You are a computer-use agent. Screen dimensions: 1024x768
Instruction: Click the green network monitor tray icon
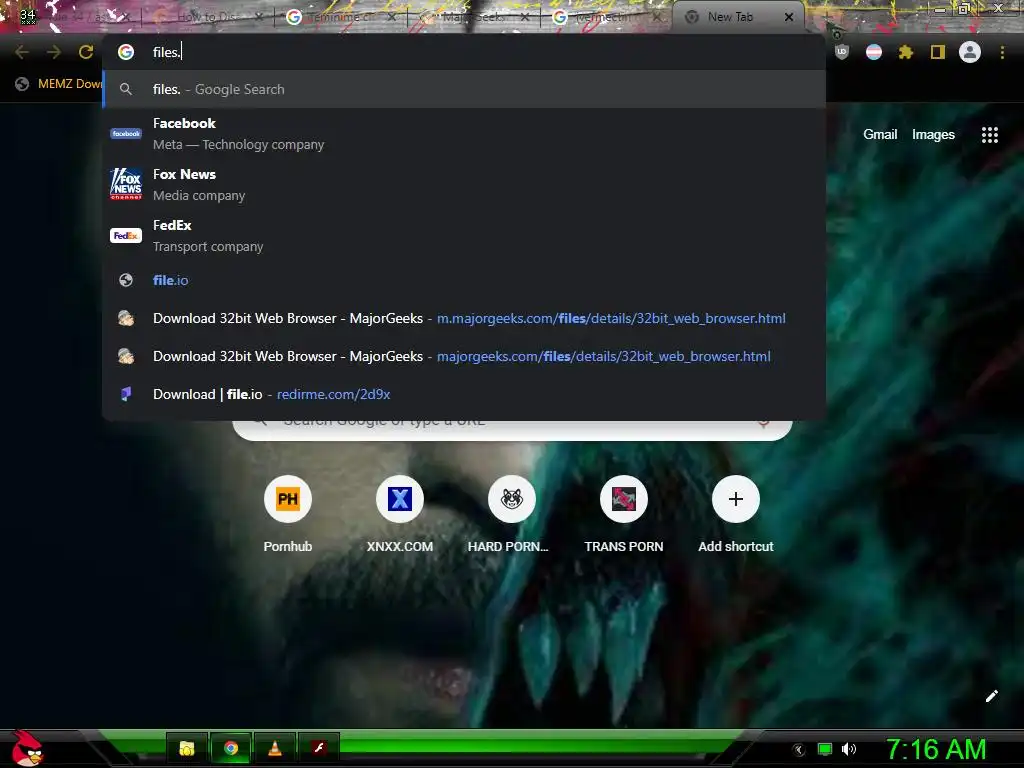coord(825,749)
